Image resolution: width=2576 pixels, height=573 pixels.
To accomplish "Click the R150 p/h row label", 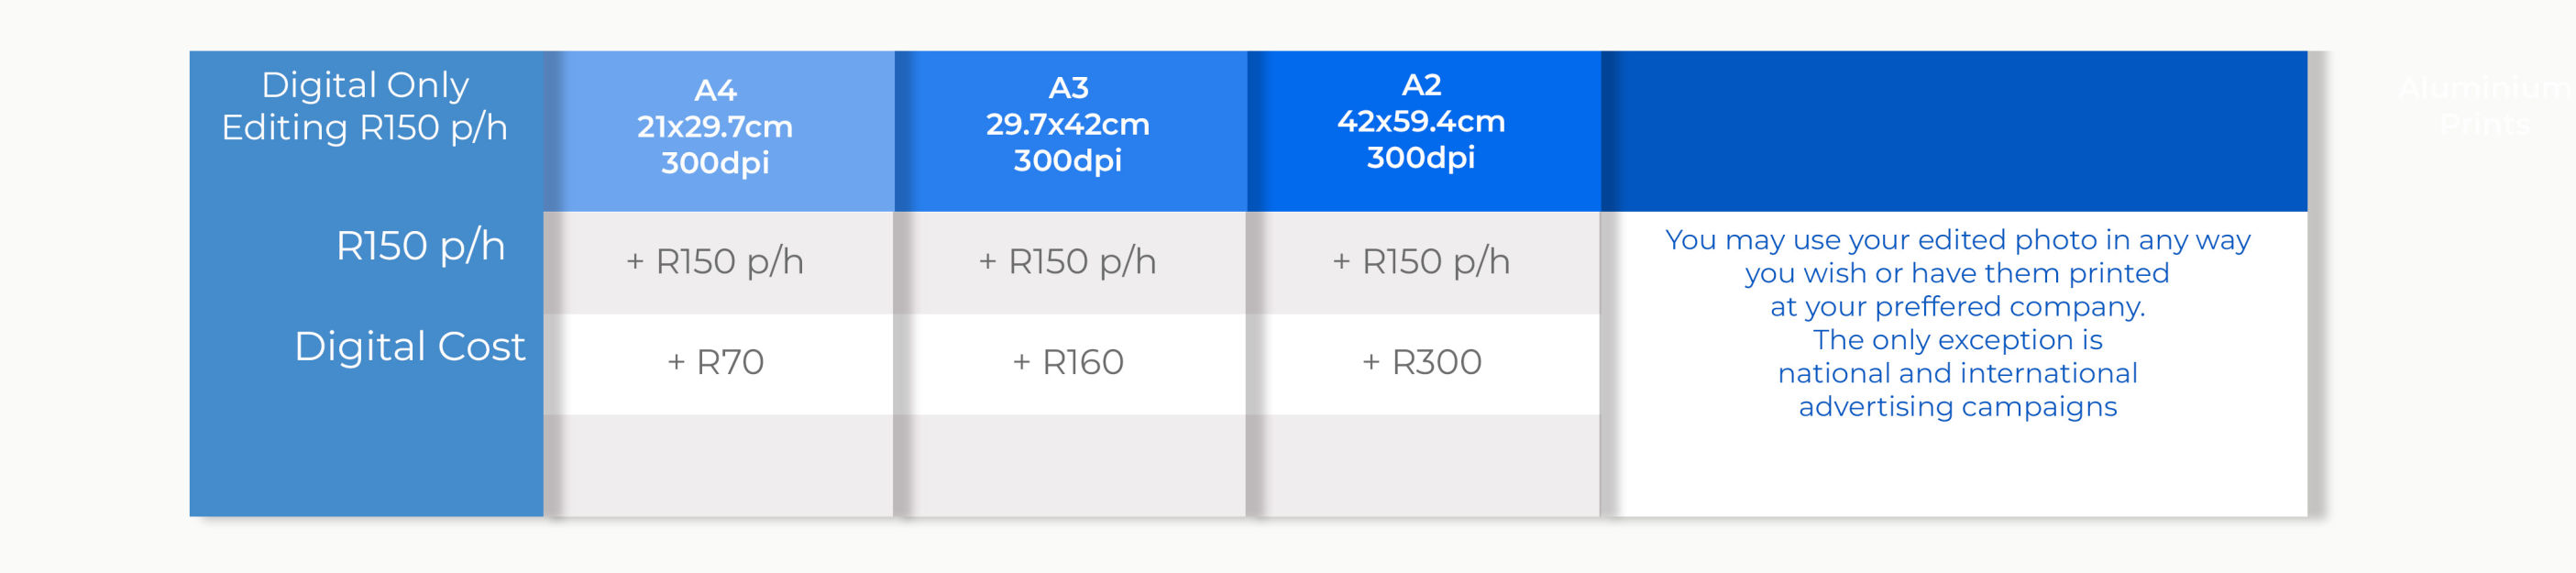I will click(420, 246).
